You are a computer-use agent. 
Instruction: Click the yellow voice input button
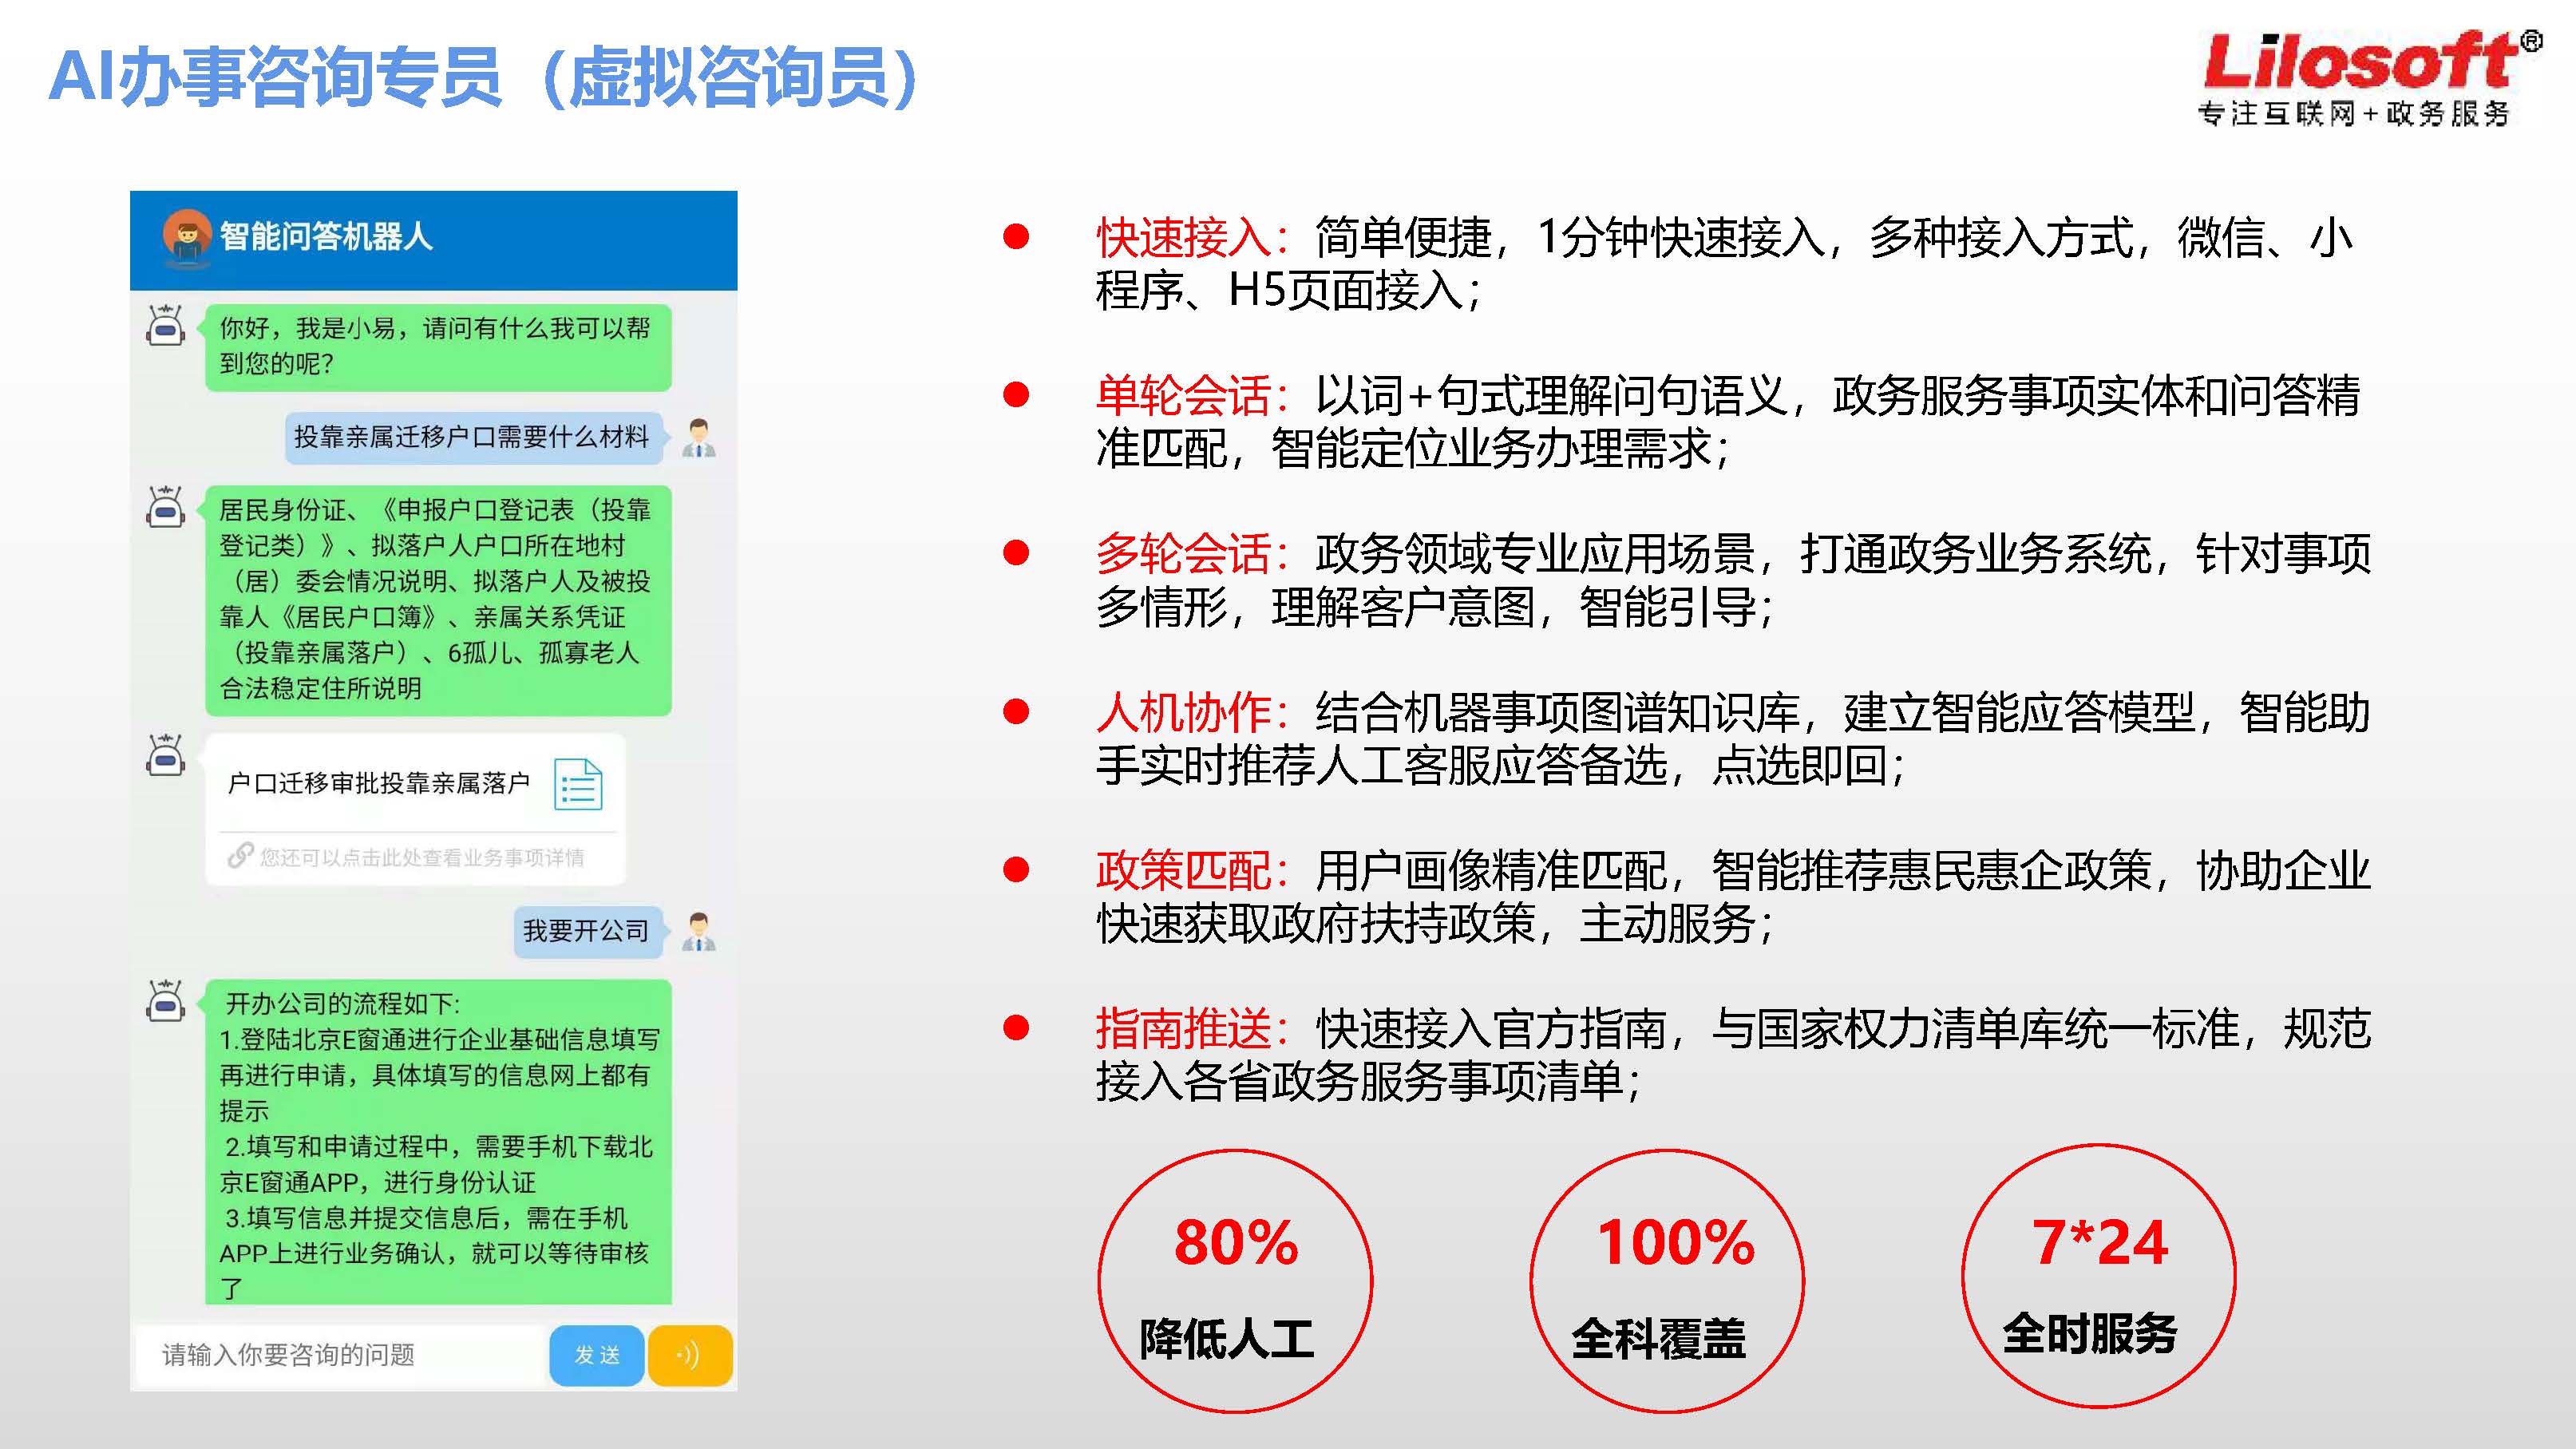click(x=690, y=1355)
